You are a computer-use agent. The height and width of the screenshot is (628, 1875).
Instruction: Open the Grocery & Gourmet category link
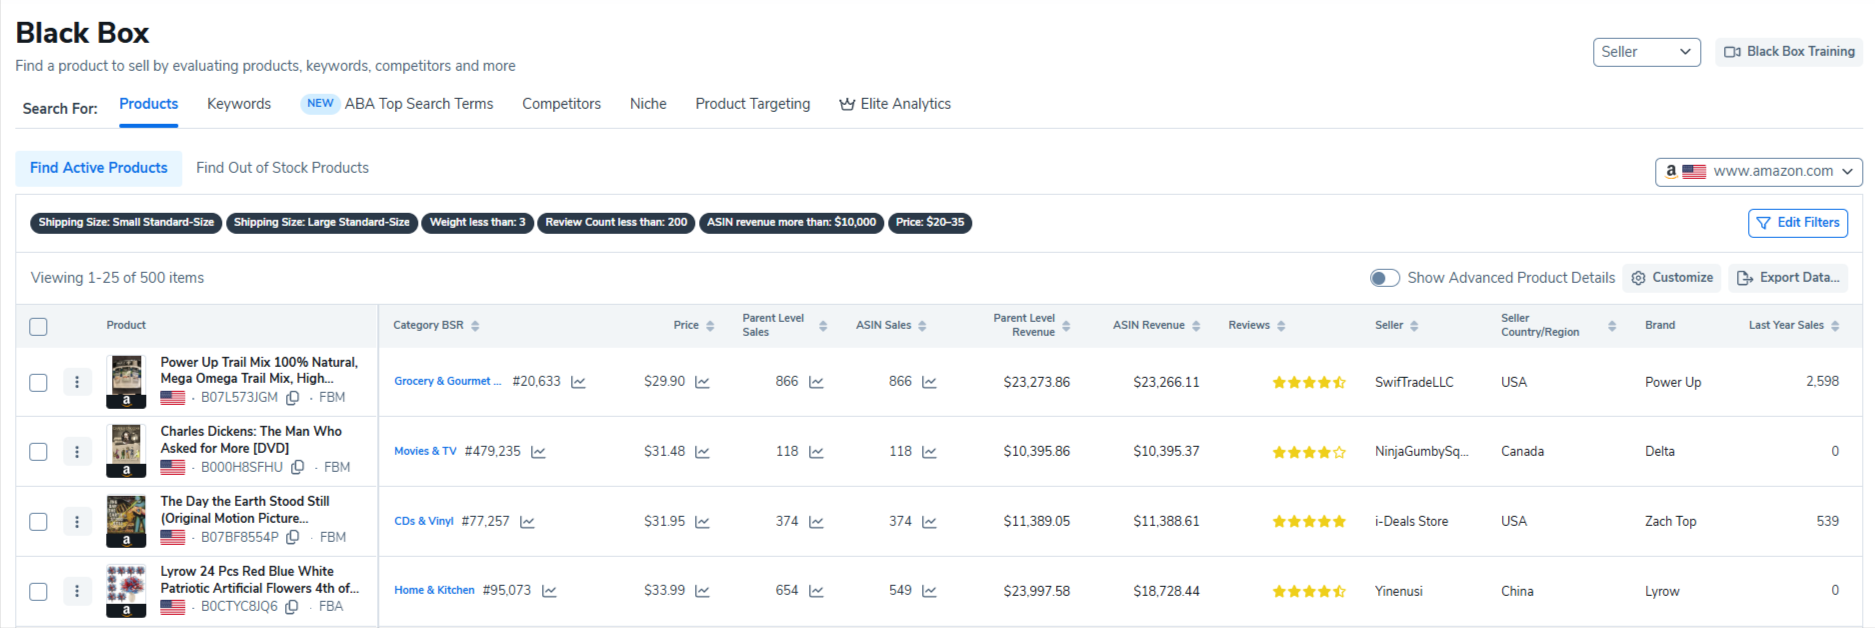click(x=447, y=382)
